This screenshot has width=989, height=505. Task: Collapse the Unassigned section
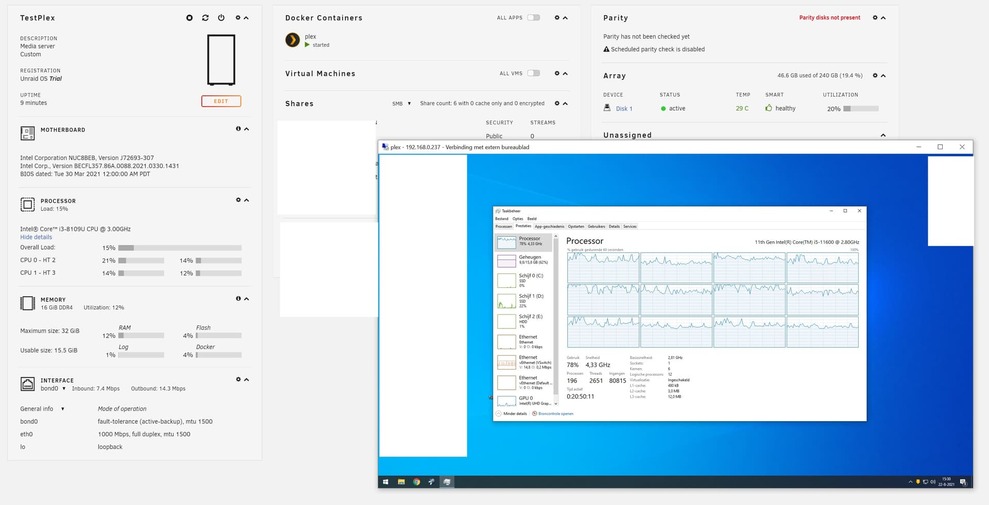point(883,135)
